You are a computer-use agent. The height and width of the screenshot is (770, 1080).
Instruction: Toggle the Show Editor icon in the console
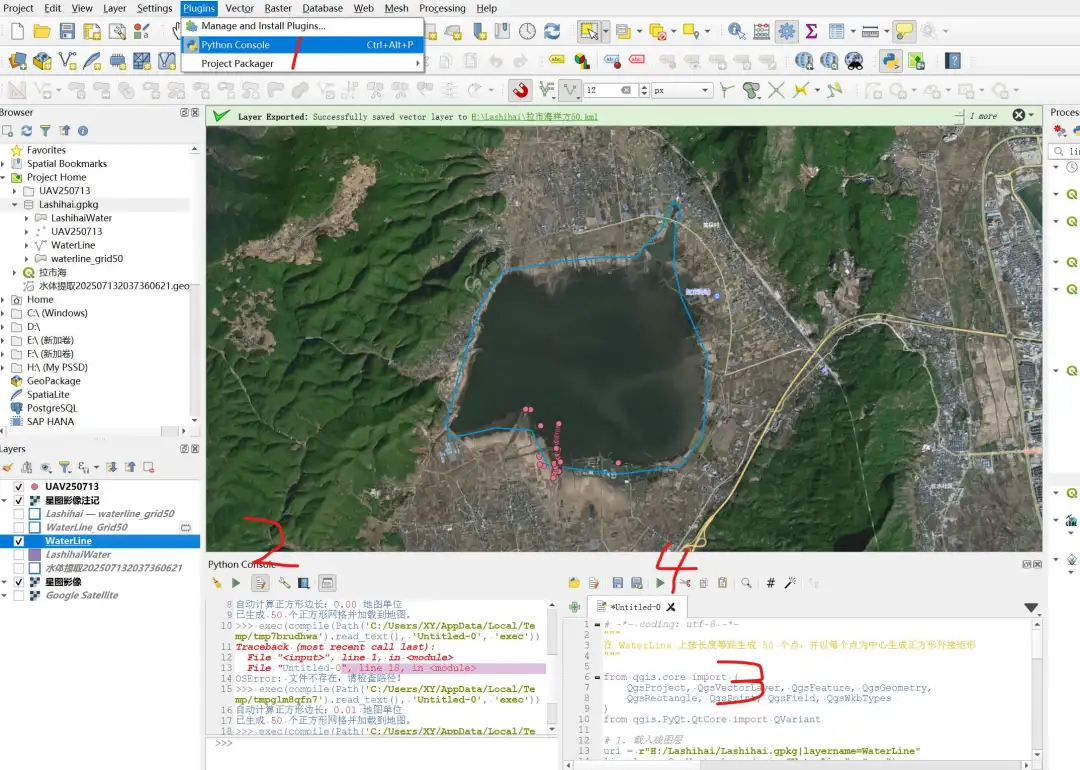coord(260,583)
